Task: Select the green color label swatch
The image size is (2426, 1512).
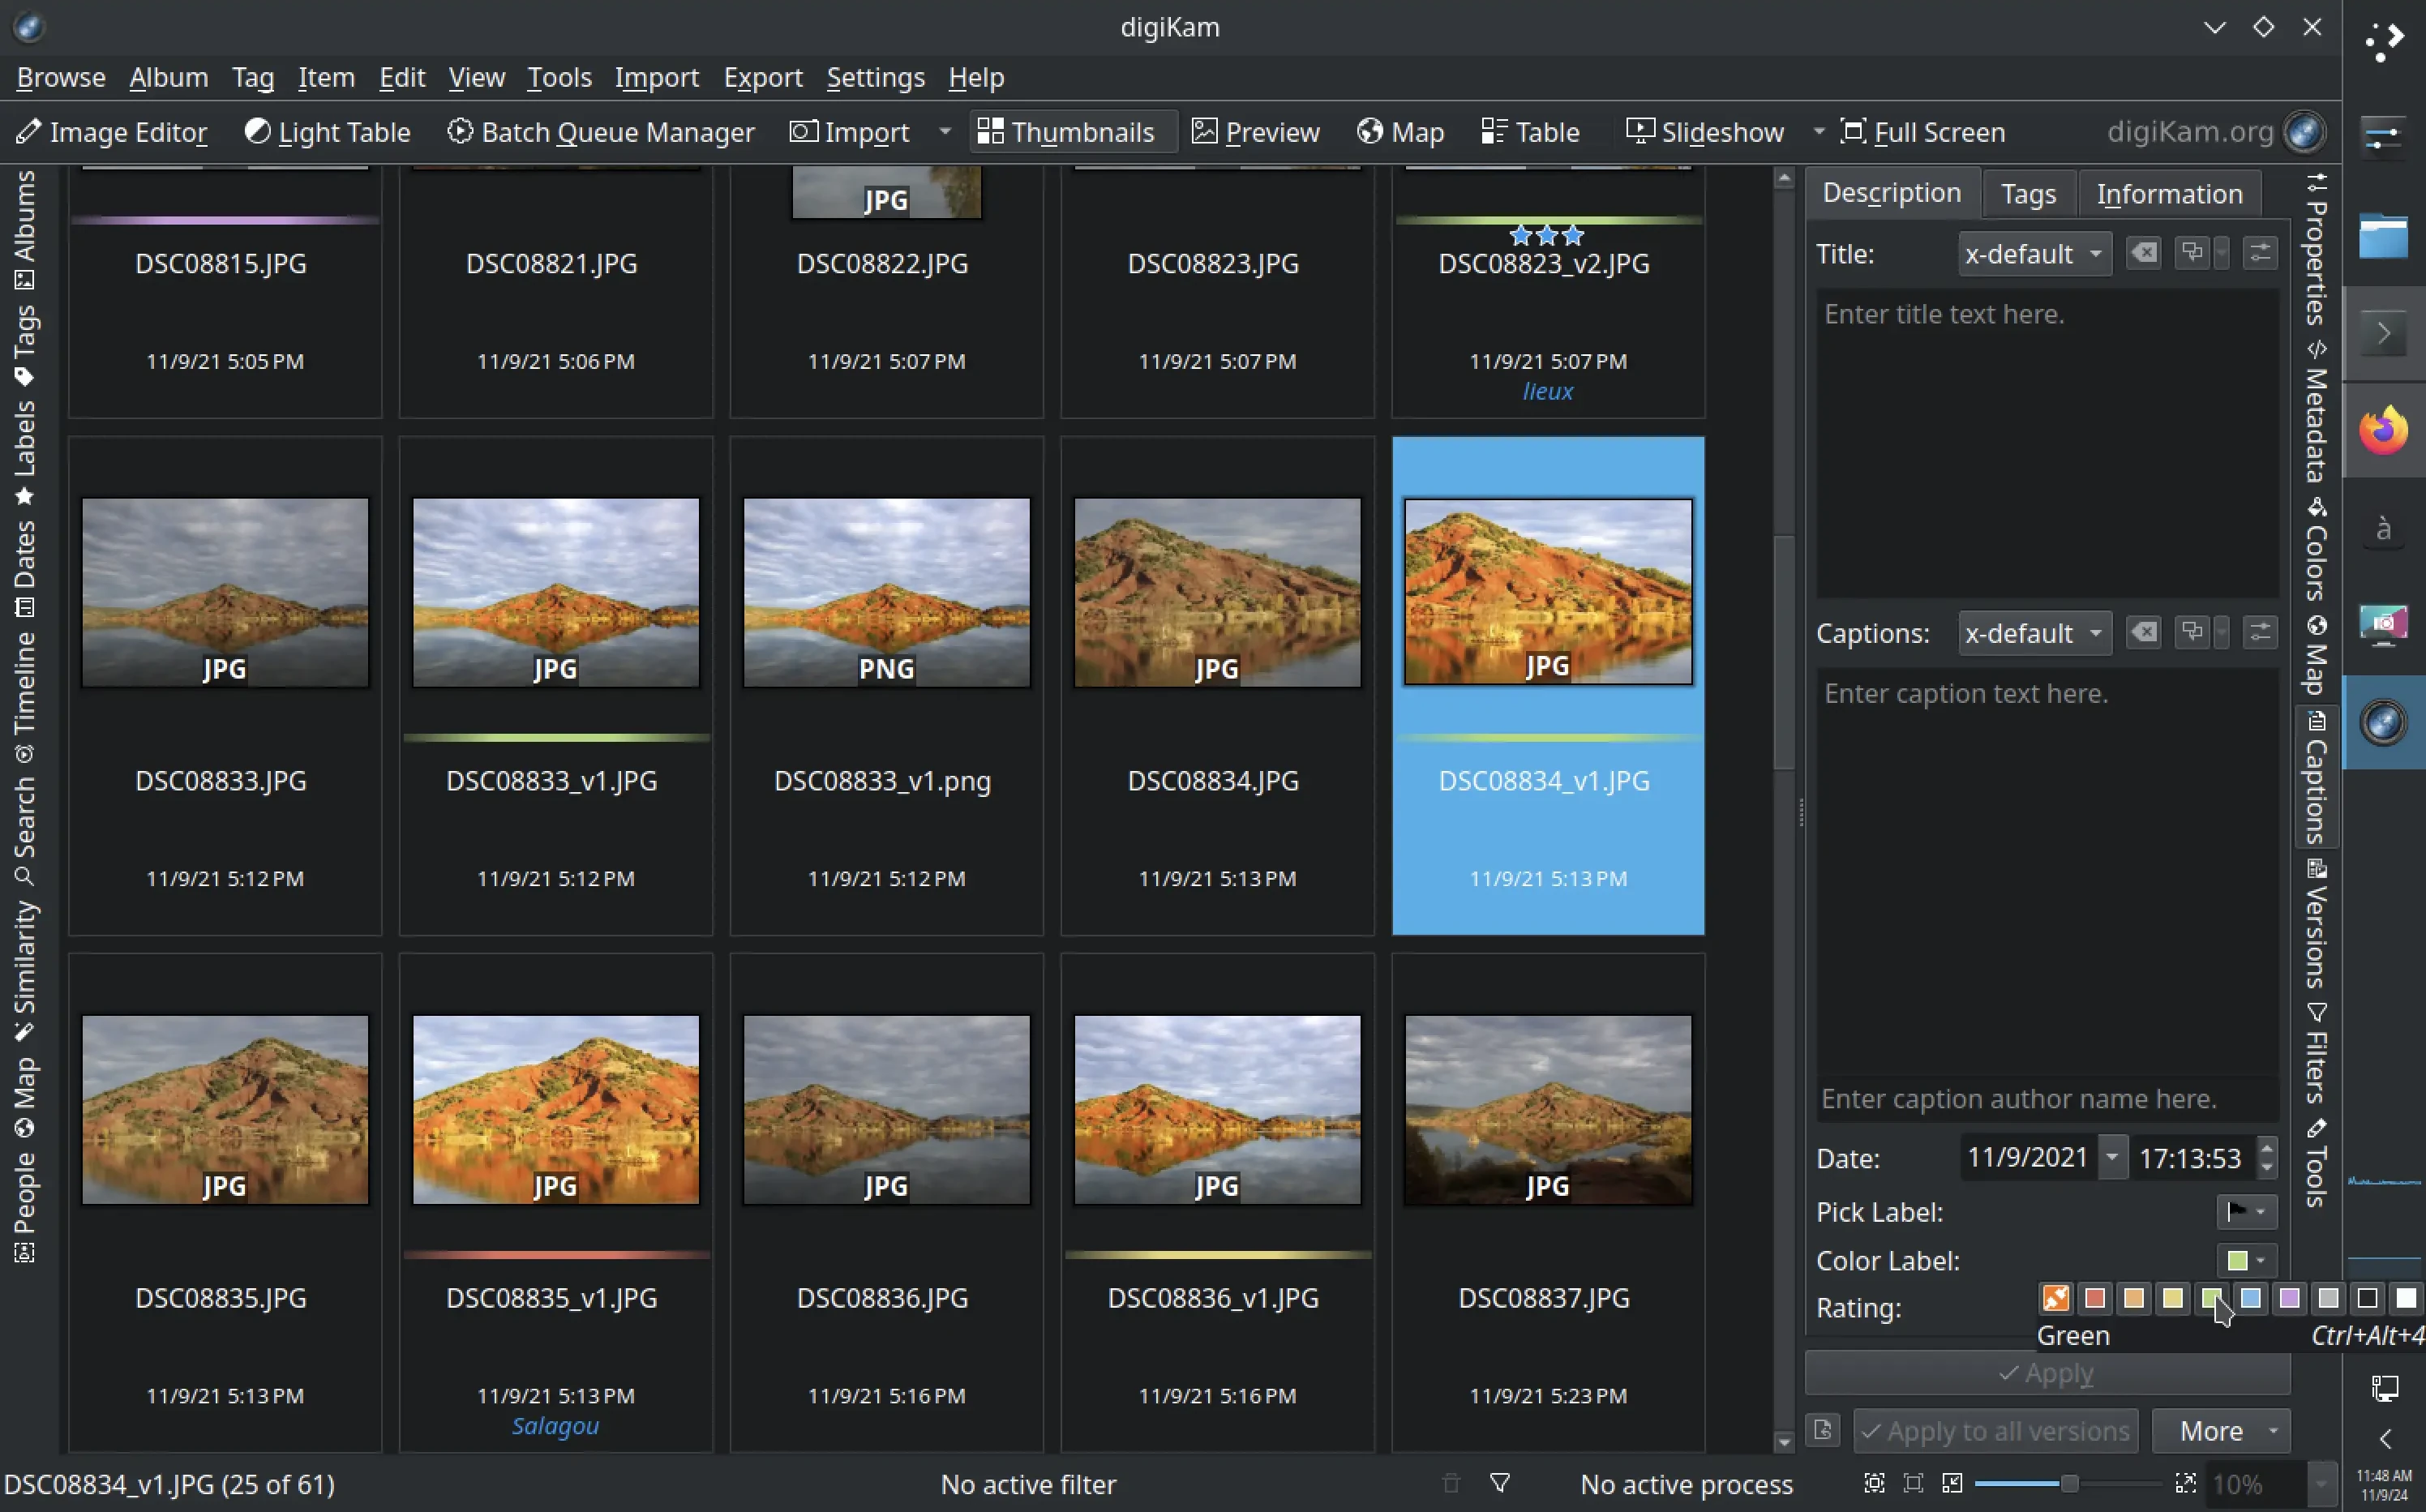Action: pyautogui.click(x=2211, y=1297)
